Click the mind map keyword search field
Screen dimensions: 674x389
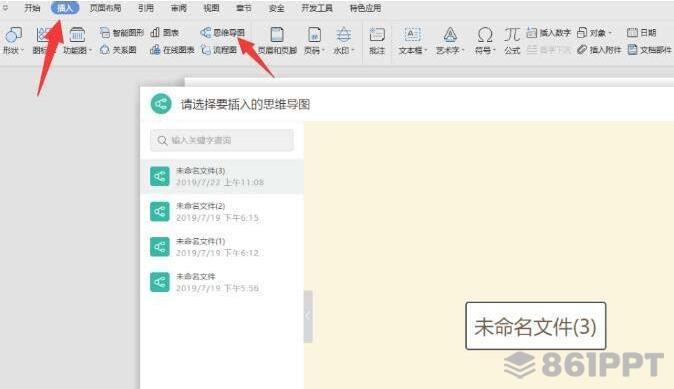tap(222, 140)
